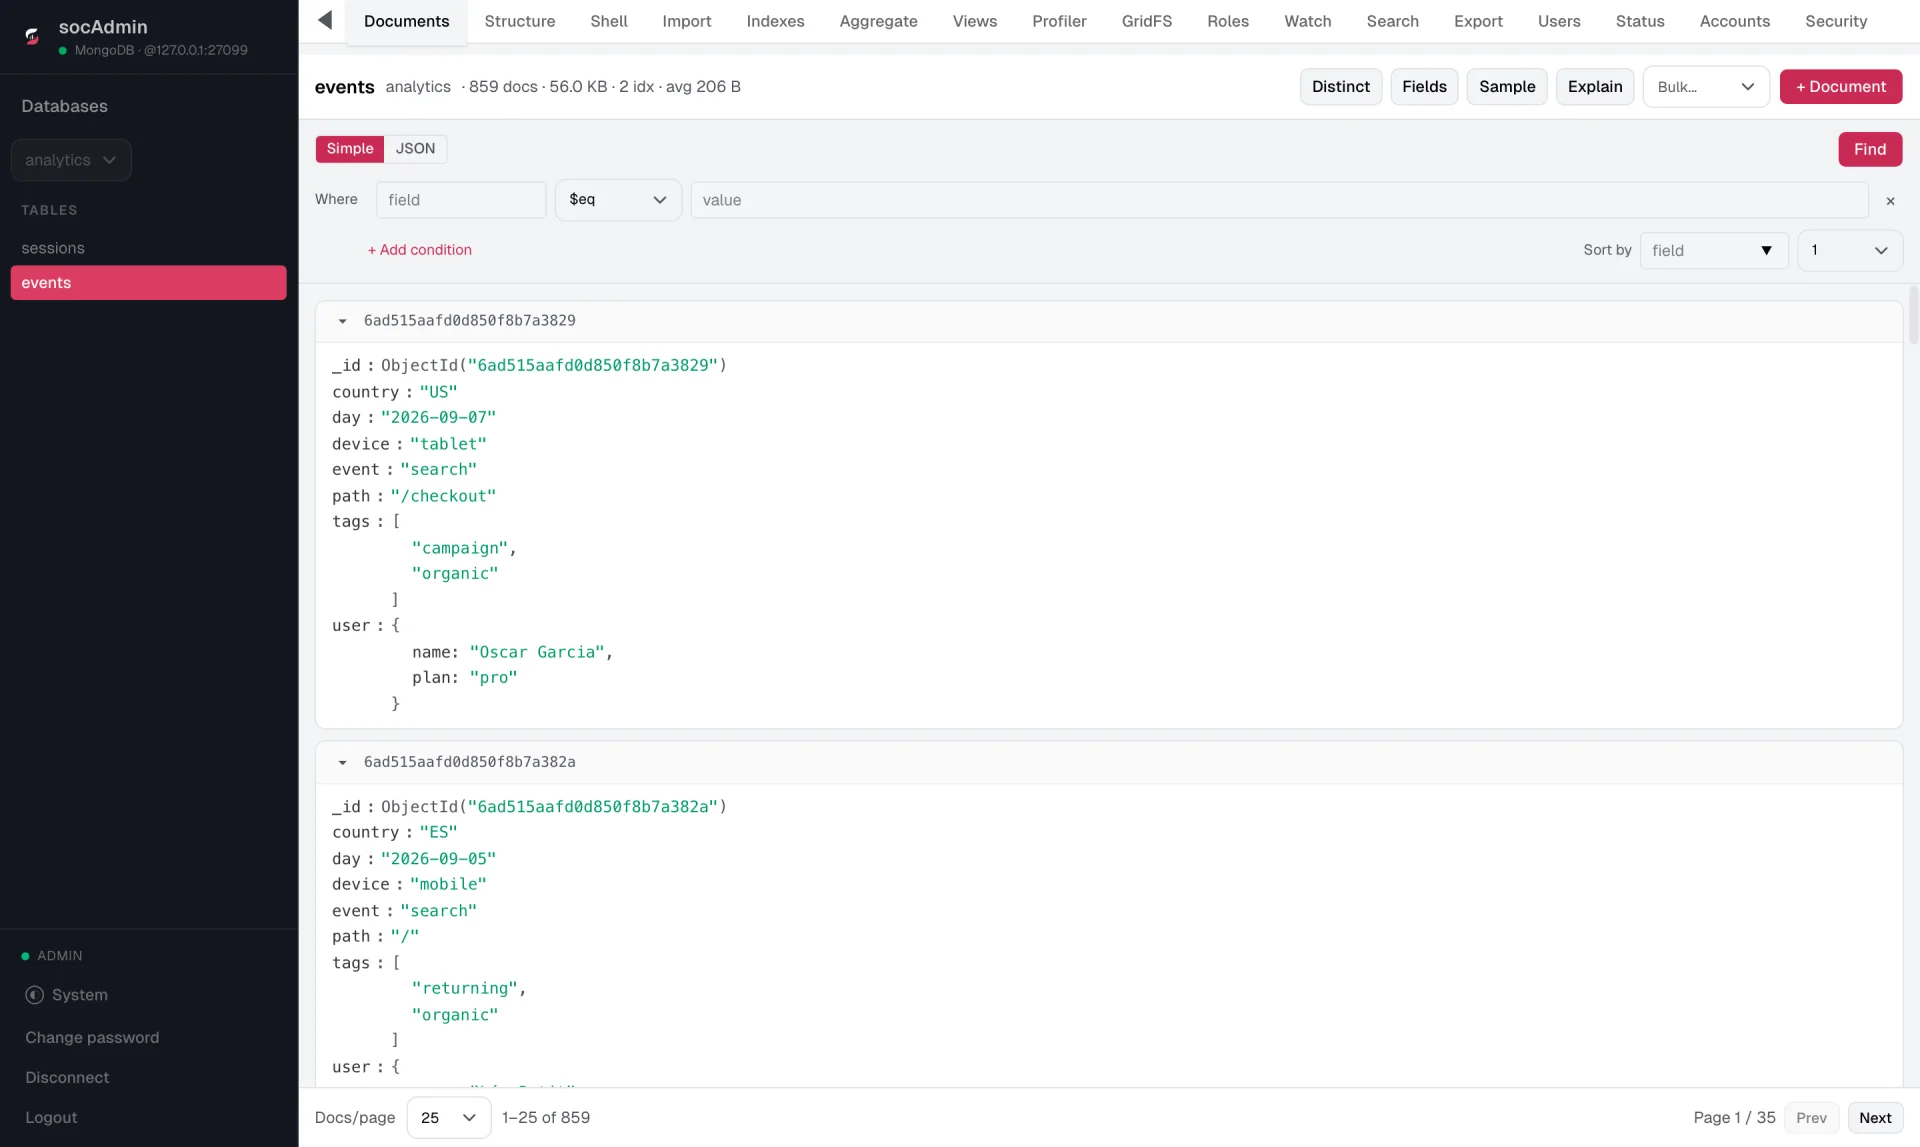Open the Sort by field dropdown
Image resolution: width=1920 pixels, height=1147 pixels.
[x=1714, y=251]
